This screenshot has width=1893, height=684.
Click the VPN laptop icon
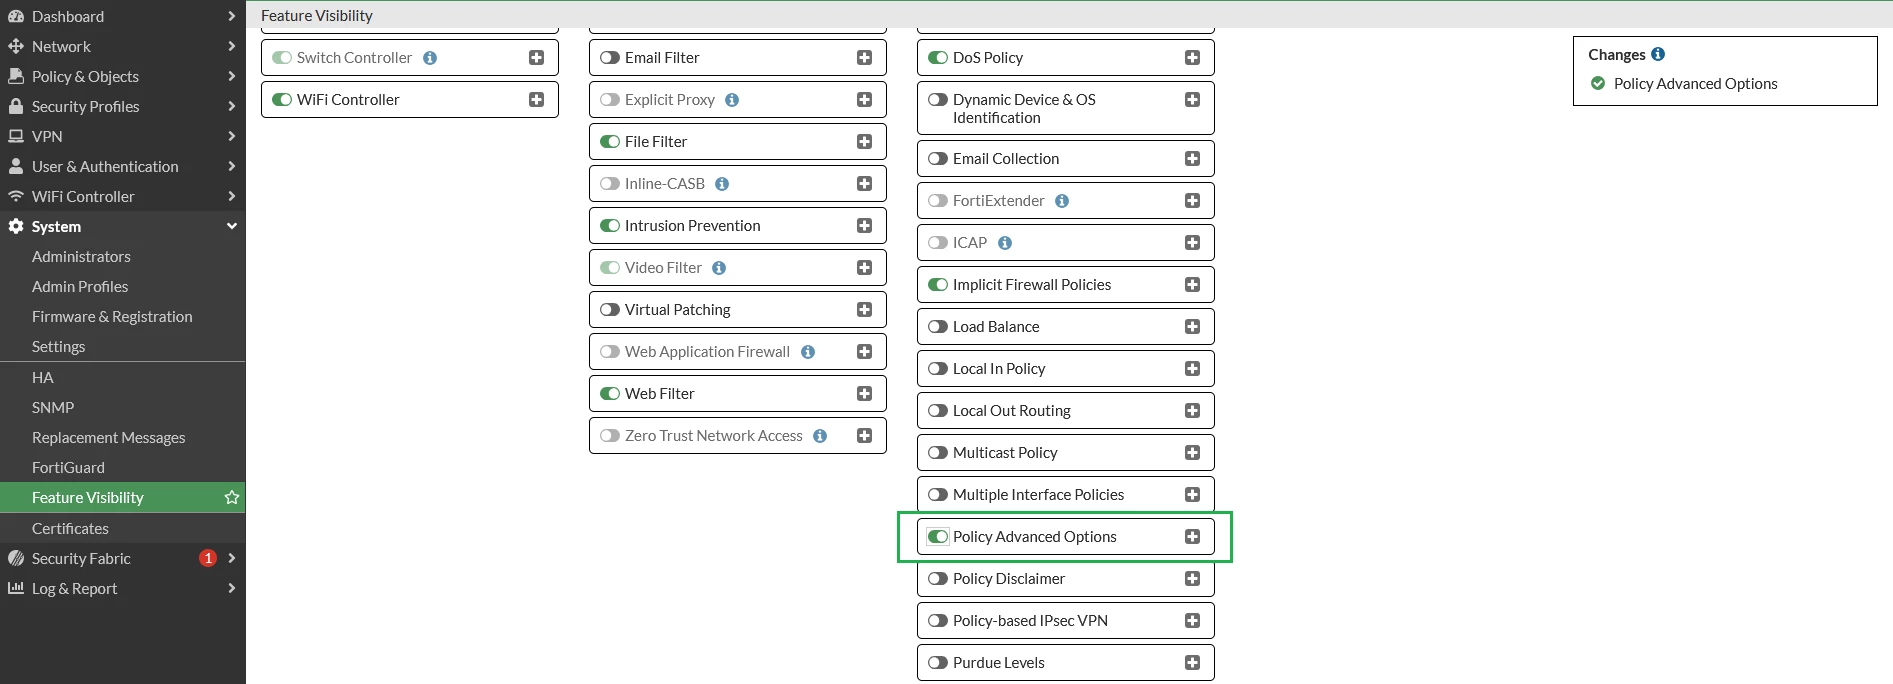tap(16, 136)
